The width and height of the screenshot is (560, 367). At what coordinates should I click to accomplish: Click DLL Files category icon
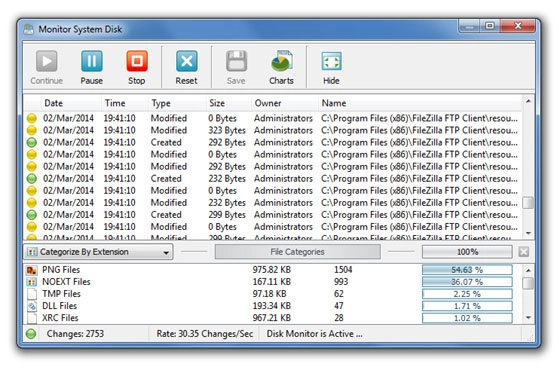[31, 306]
